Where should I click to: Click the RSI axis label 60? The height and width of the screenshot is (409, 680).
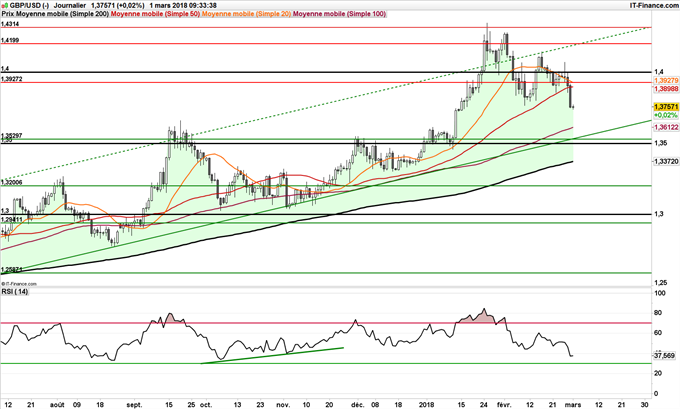click(658, 333)
